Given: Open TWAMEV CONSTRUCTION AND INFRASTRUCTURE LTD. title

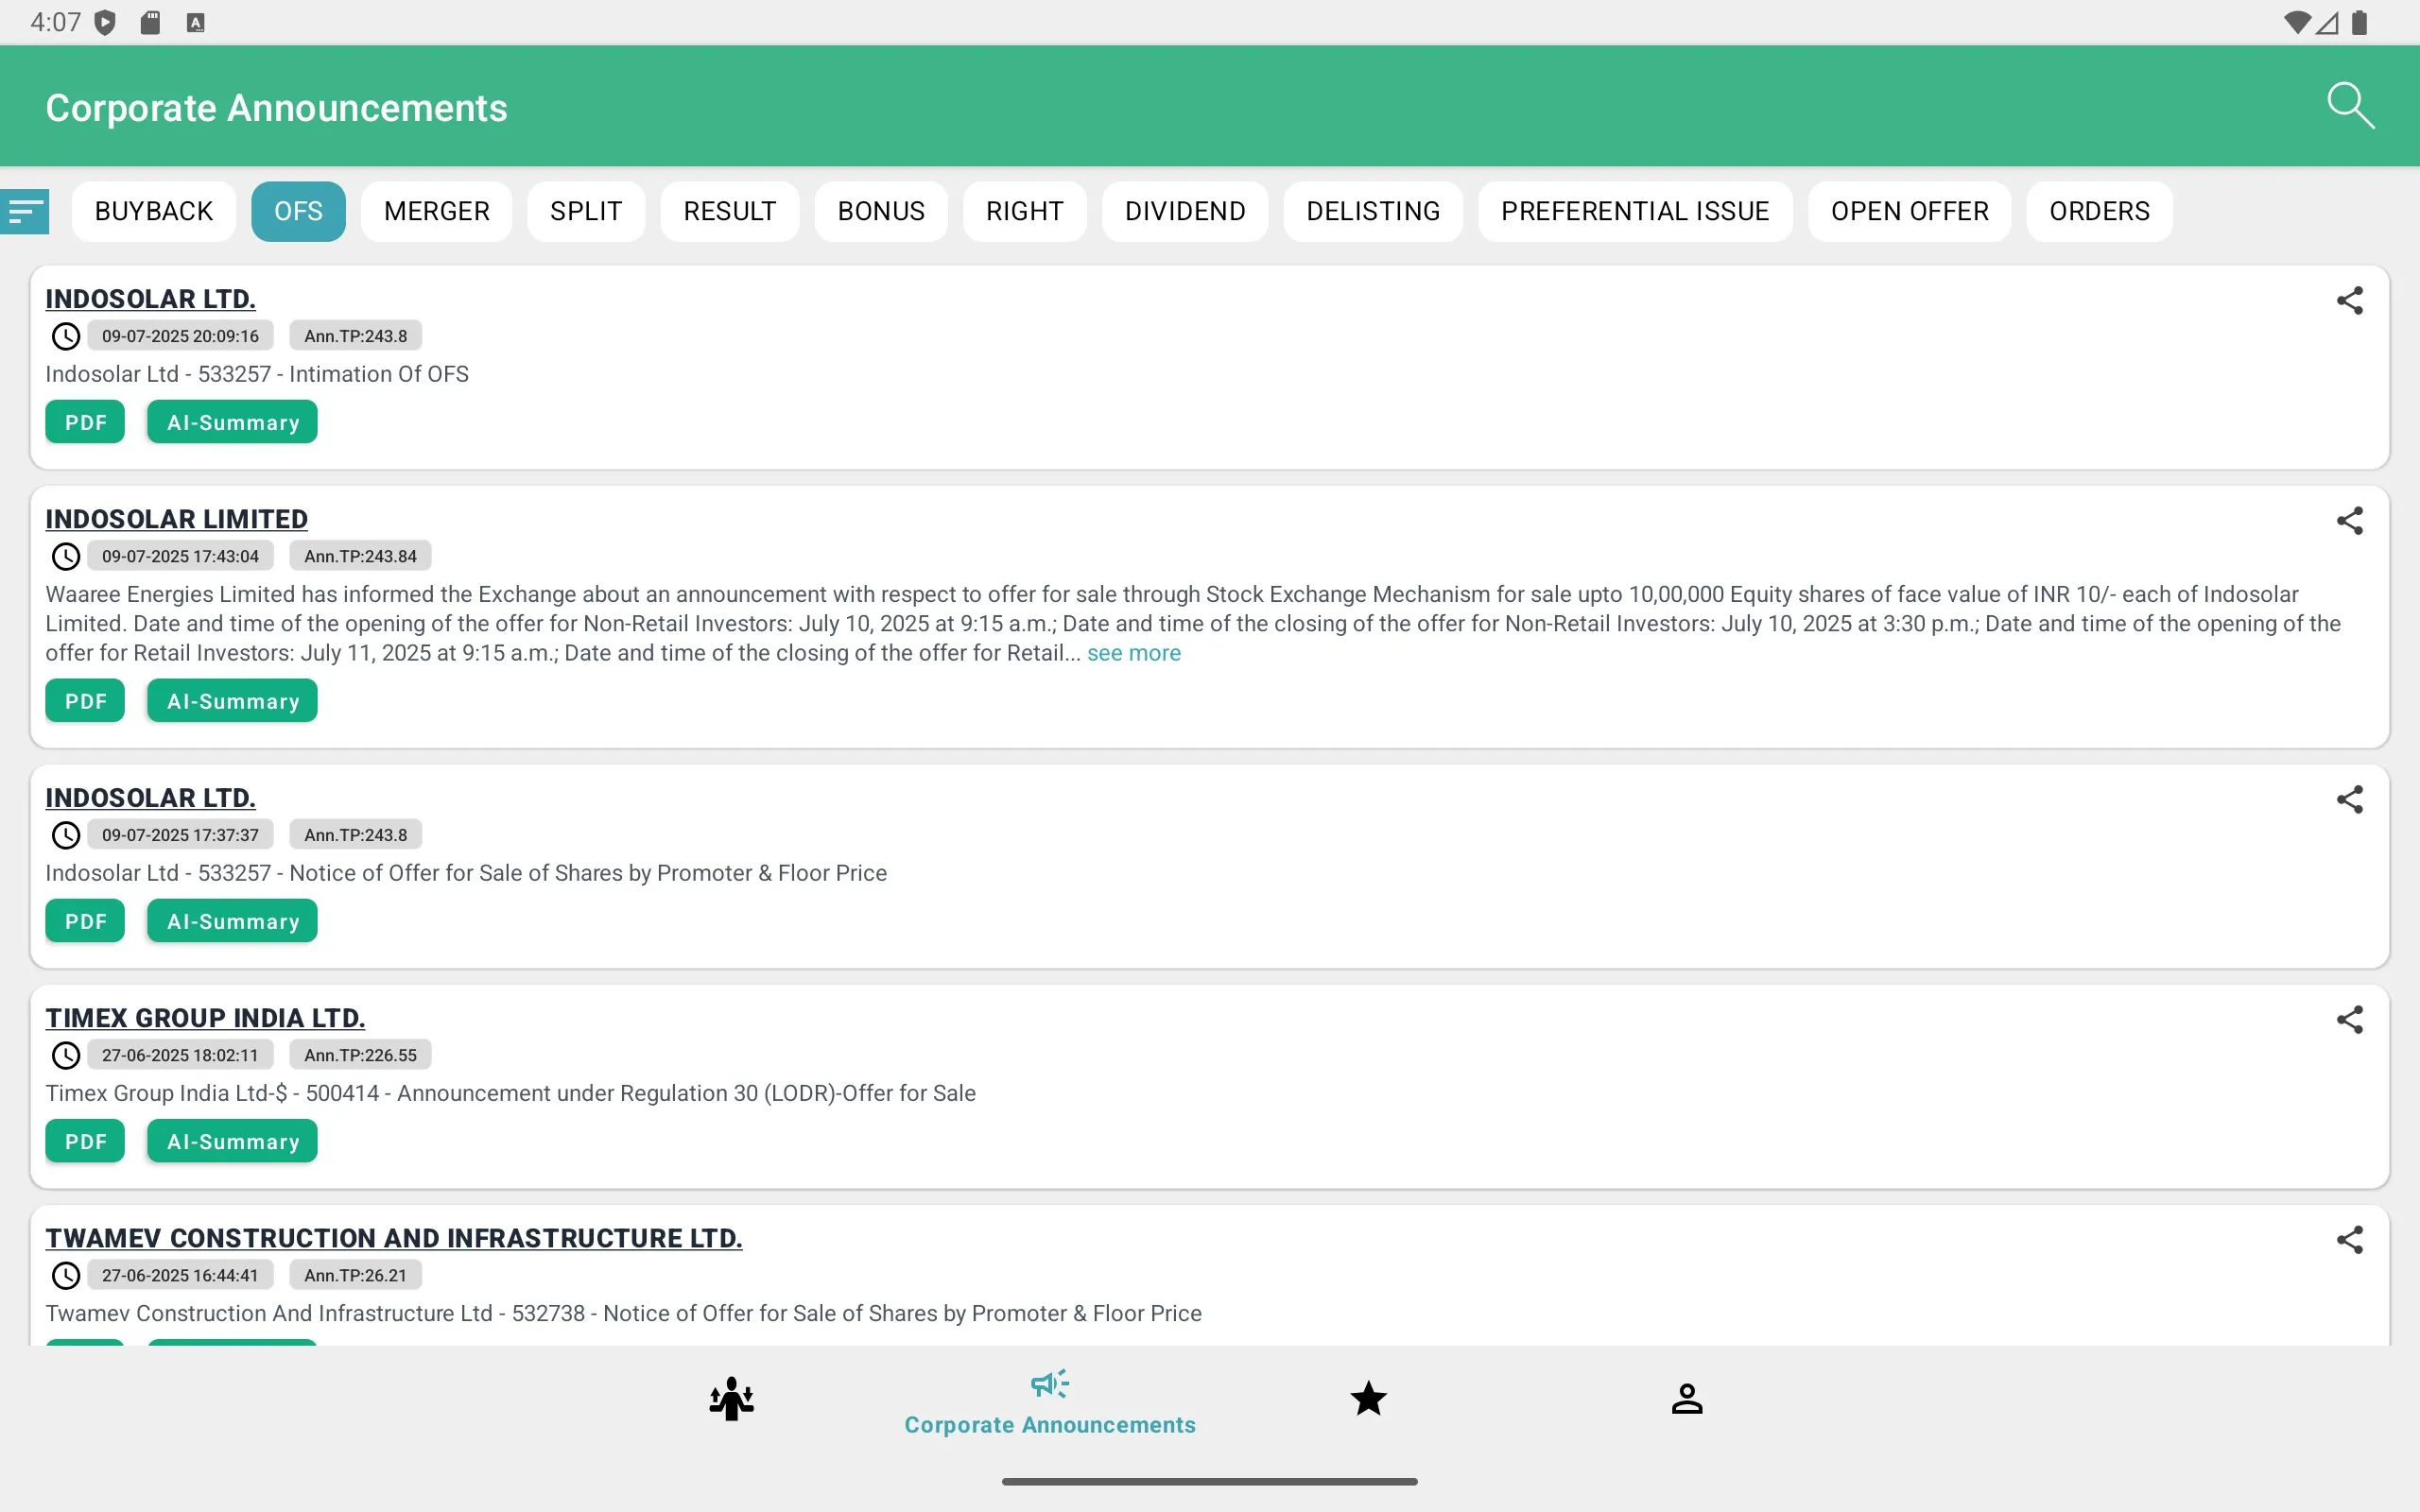Looking at the screenshot, I should (x=394, y=1238).
